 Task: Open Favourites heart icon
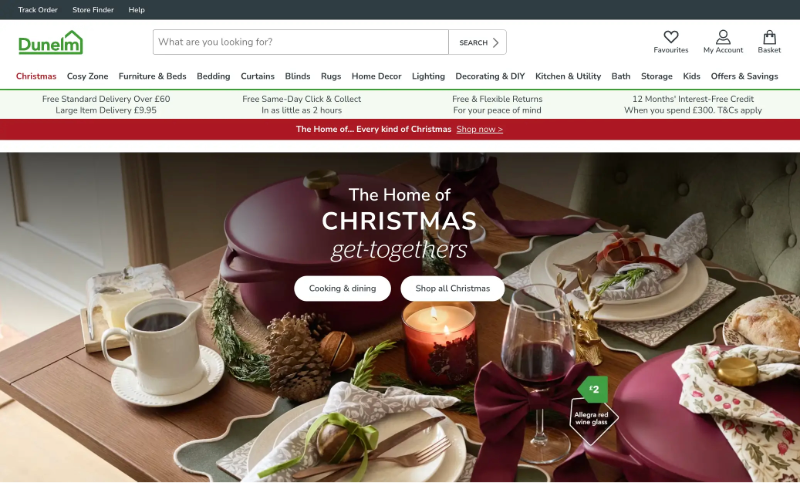670,37
